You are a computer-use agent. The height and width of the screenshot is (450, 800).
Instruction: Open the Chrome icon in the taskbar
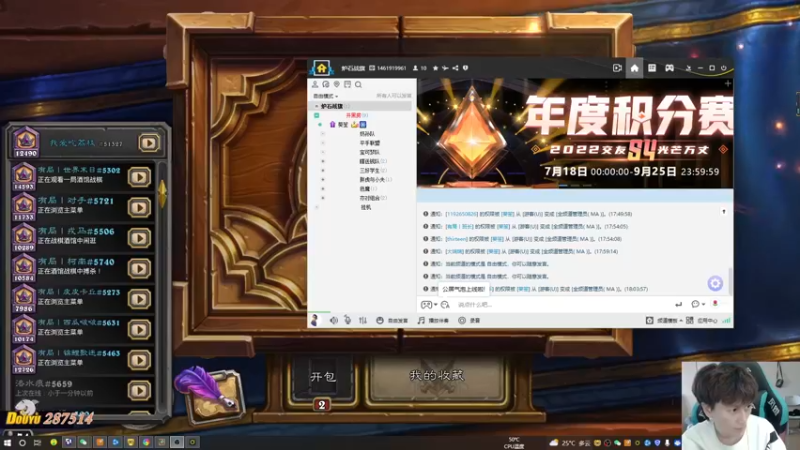[x=146, y=442]
